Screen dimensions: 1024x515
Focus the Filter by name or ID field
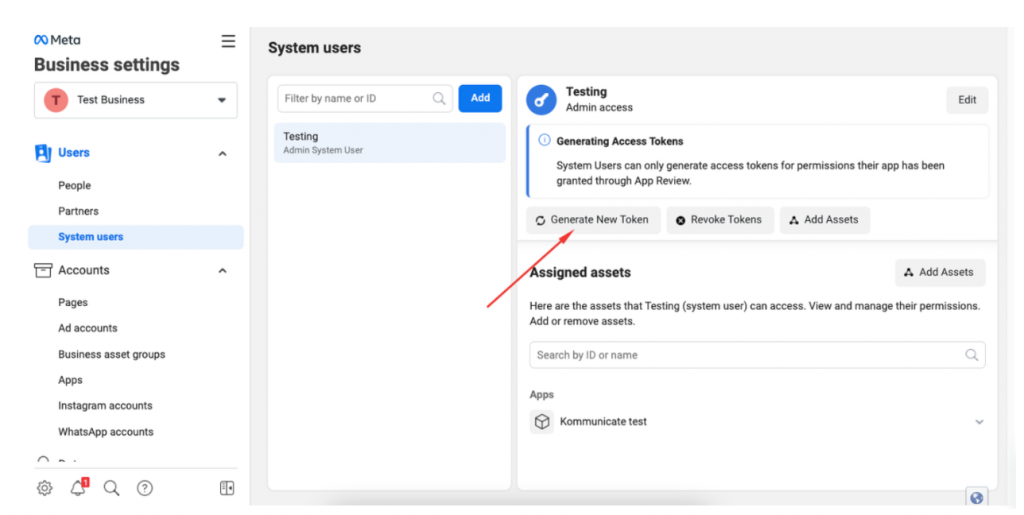click(365, 99)
